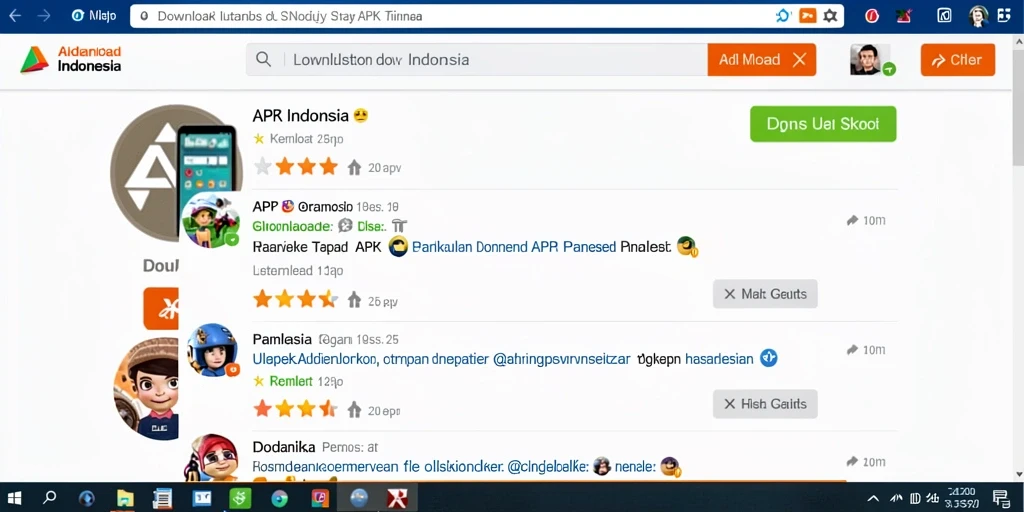The width and height of the screenshot is (1024, 512).
Task: Open browser settings gear icon
Action: pyautogui.click(x=830, y=16)
